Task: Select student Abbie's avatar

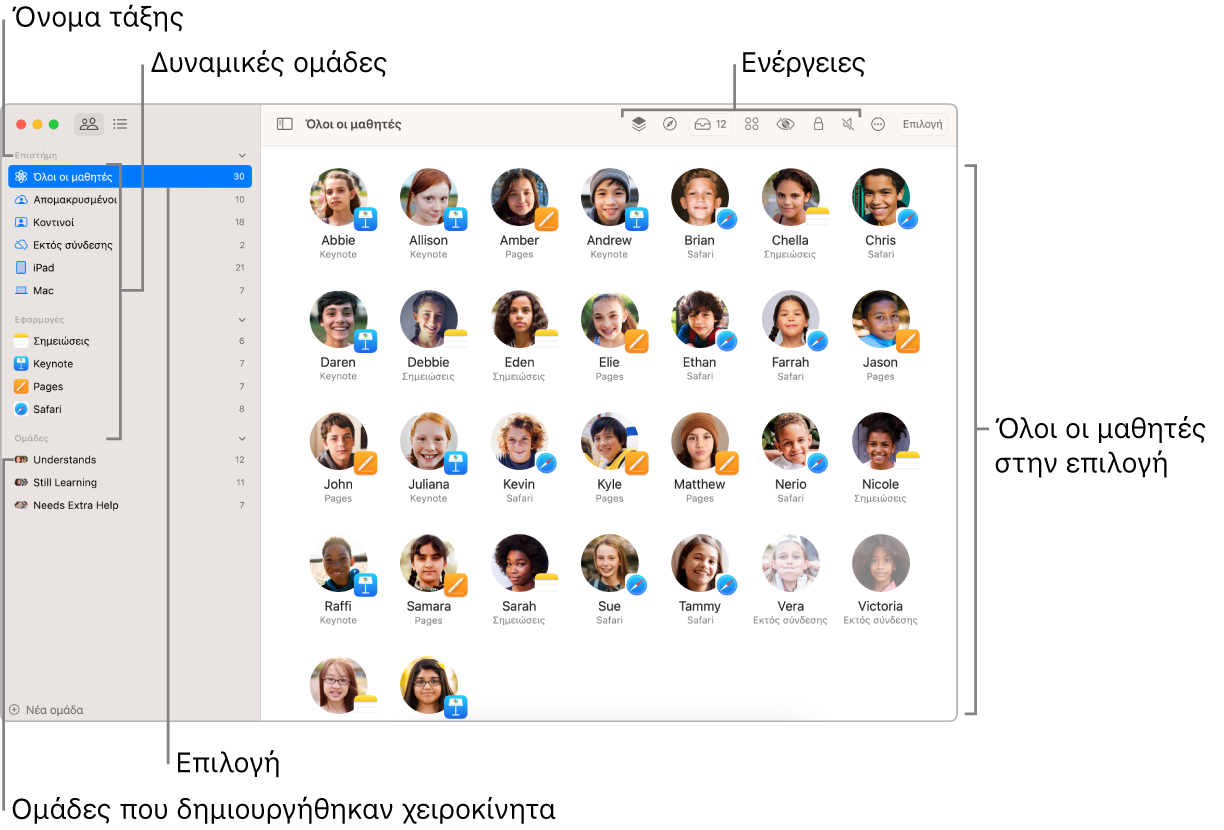Action: coord(339,197)
